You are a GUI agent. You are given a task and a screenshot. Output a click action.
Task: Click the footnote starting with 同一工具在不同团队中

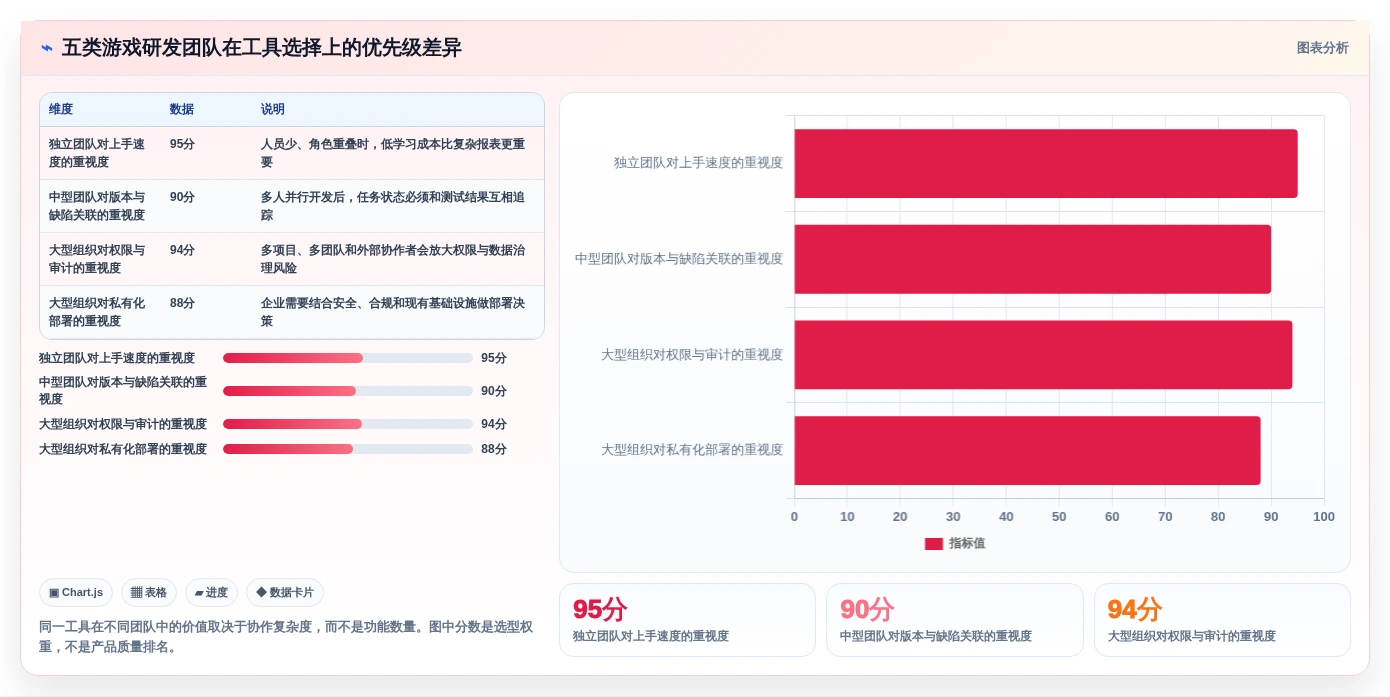tap(286, 637)
